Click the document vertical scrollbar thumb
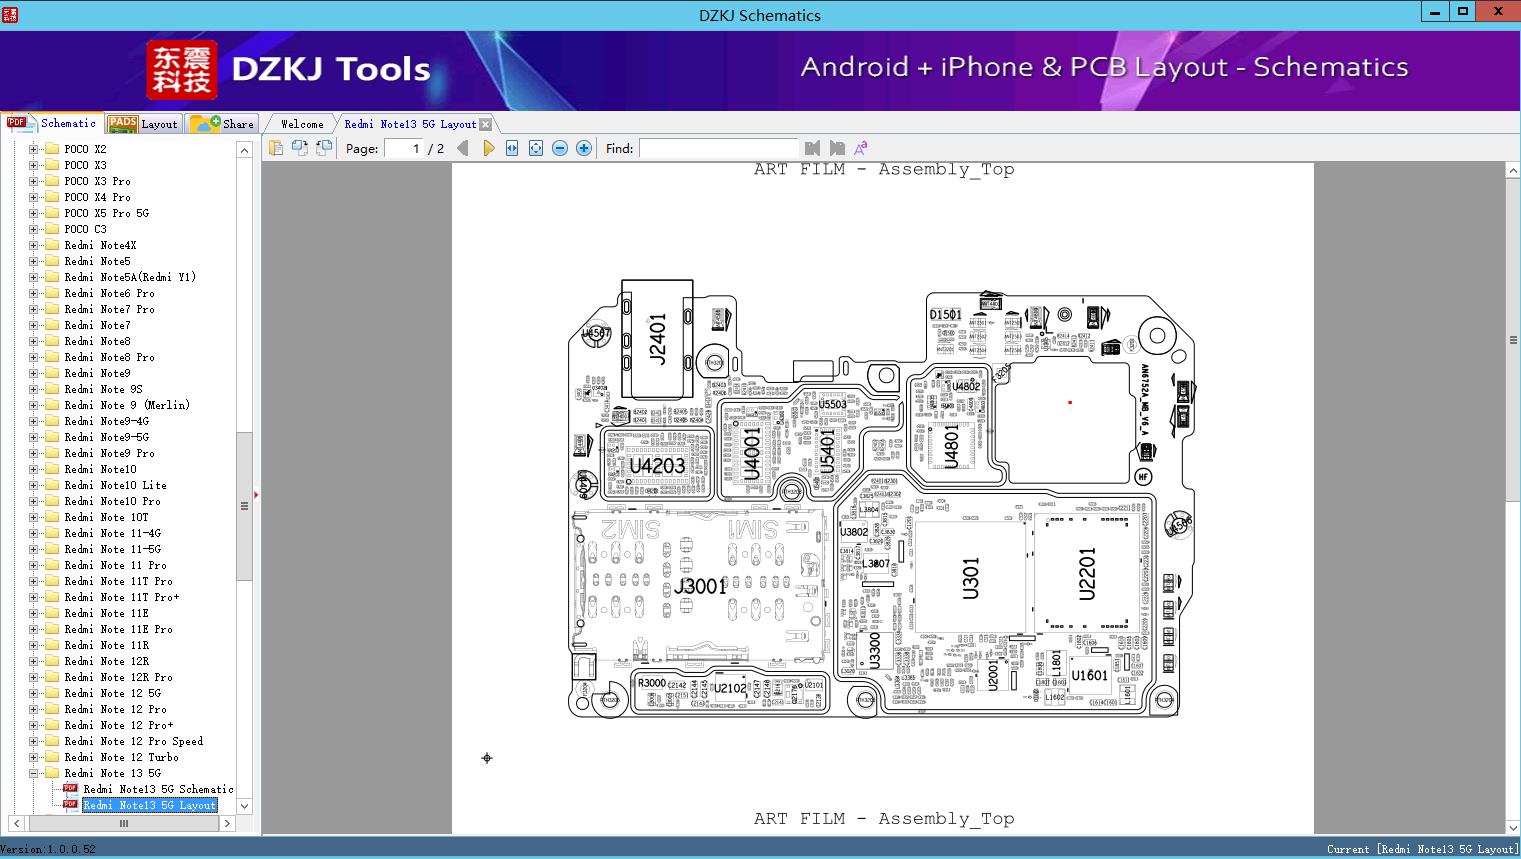 click(1512, 340)
